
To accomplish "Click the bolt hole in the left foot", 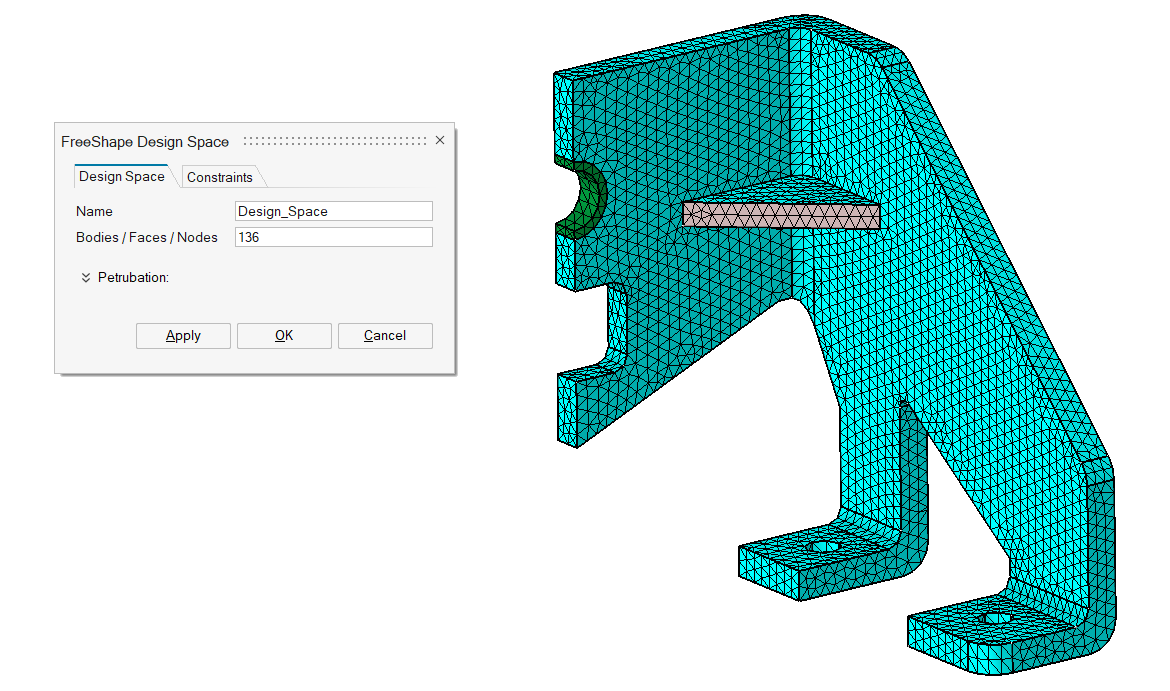I will pyautogui.click(x=825, y=547).
